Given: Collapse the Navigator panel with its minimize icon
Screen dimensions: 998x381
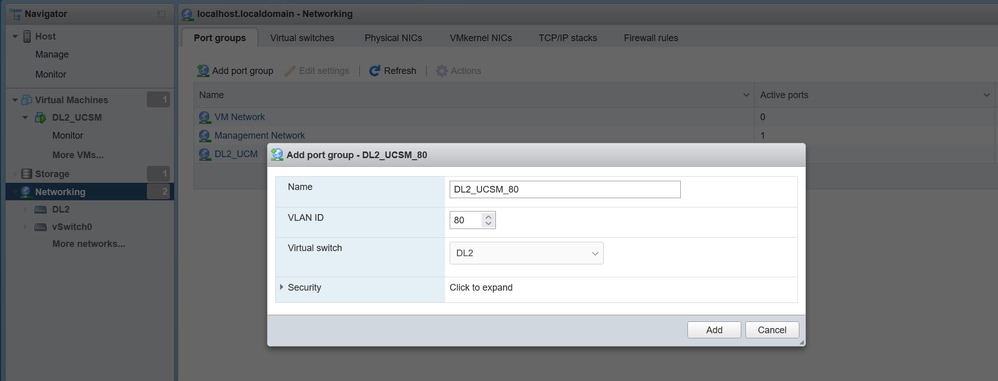Looking at the screenshot, I should point(162,14).
